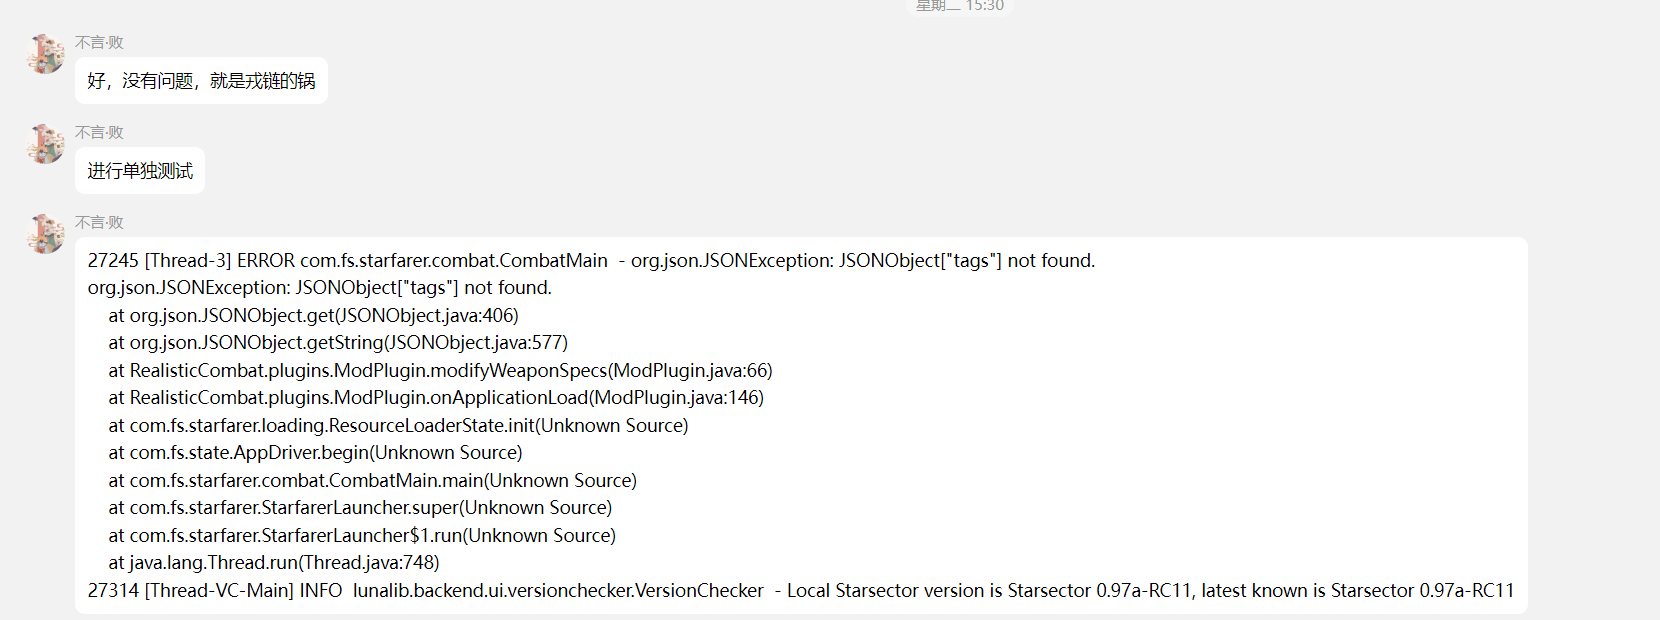Click the avatar beside the "好，没有问题" message

pos(45,54)
